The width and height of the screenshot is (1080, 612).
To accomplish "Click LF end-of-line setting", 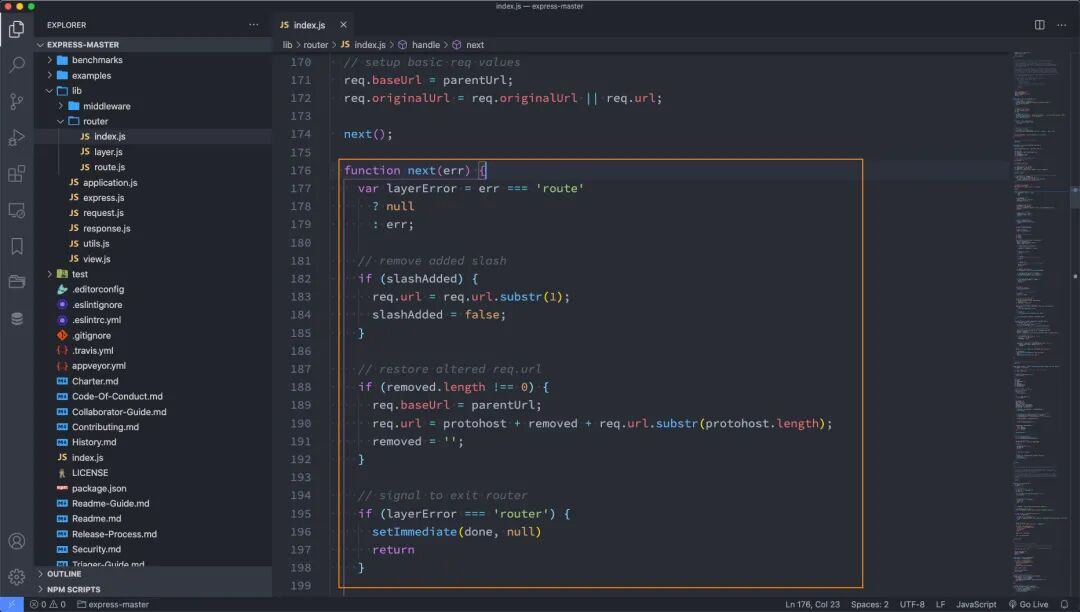I will (x=940, y=604).
